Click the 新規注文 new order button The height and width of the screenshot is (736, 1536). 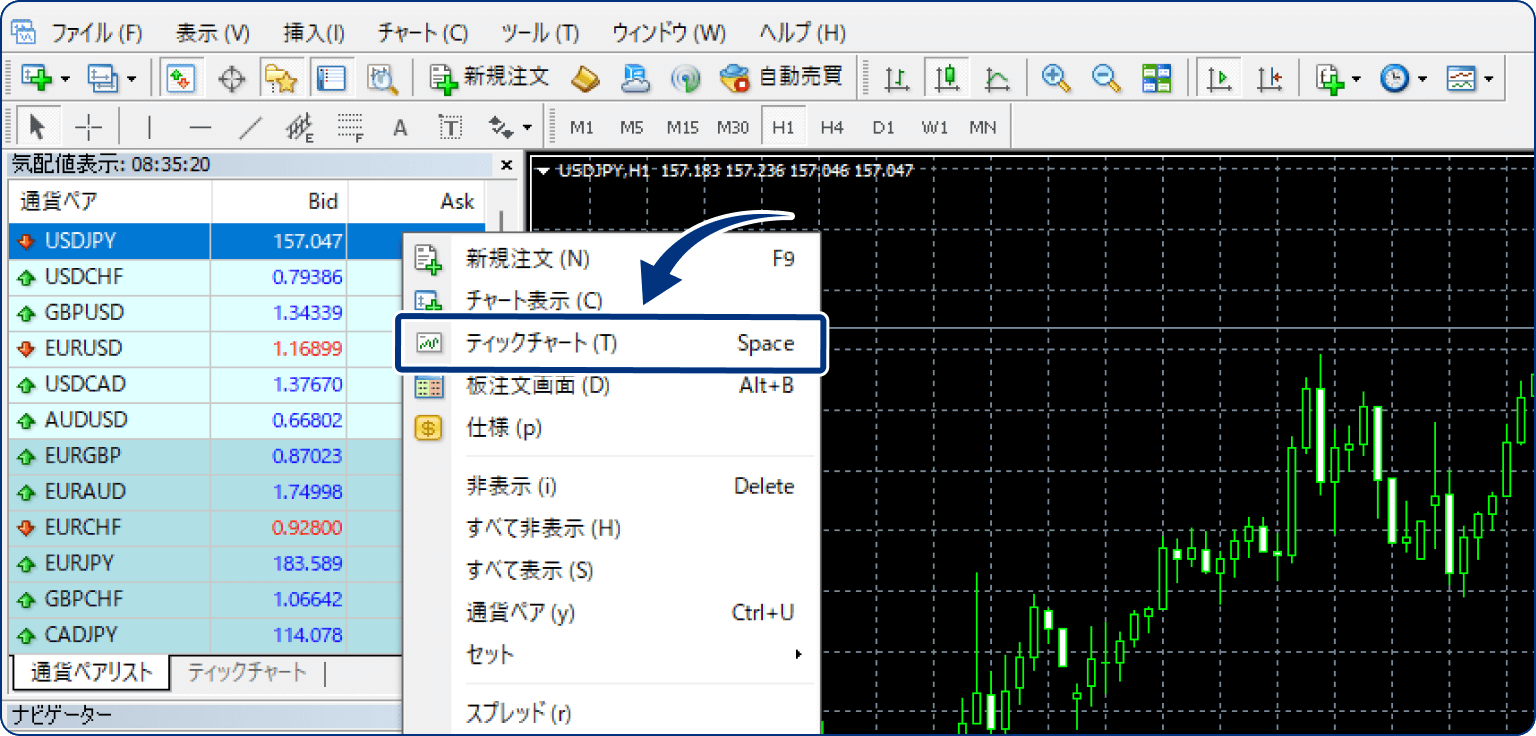pyautogui.click(x=490, y=78)
